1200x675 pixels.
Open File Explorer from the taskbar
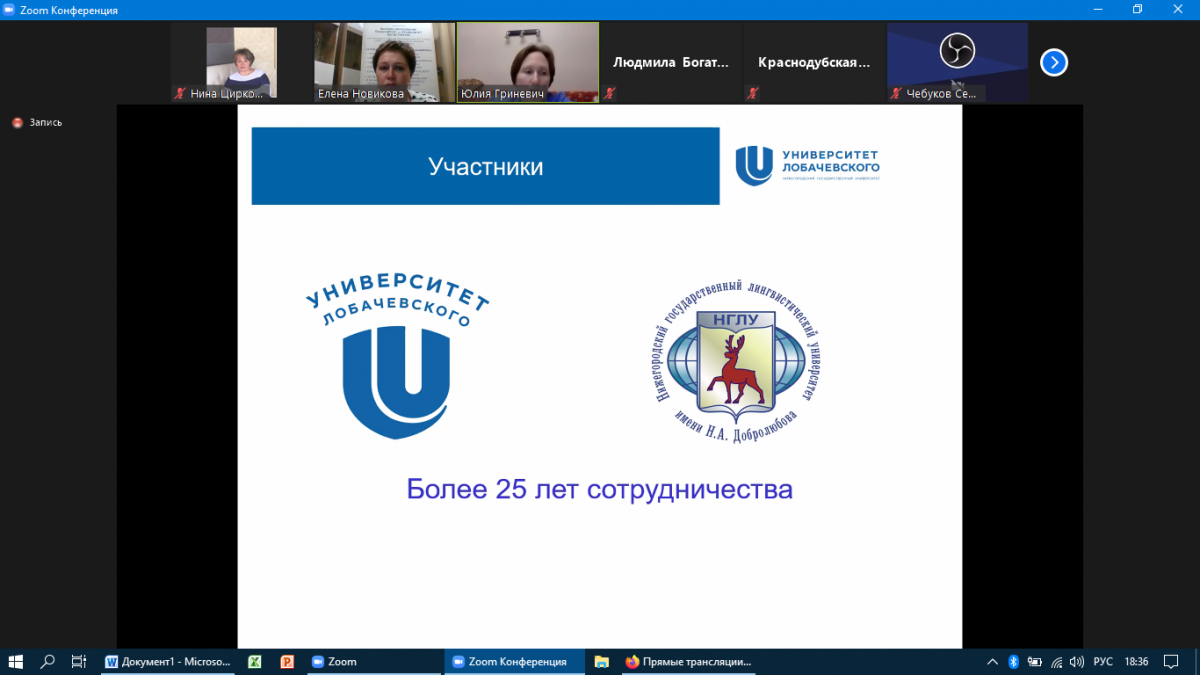tap(601, 661)
